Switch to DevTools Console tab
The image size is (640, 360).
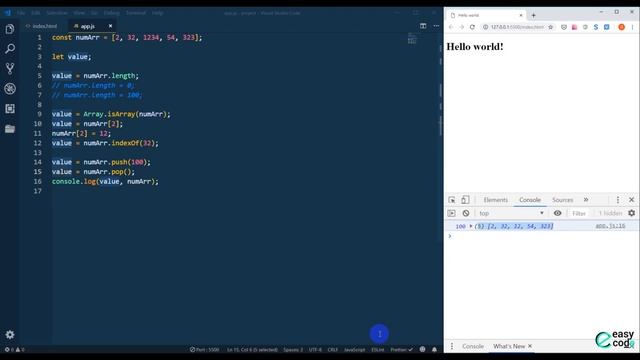tap(530, 200)
